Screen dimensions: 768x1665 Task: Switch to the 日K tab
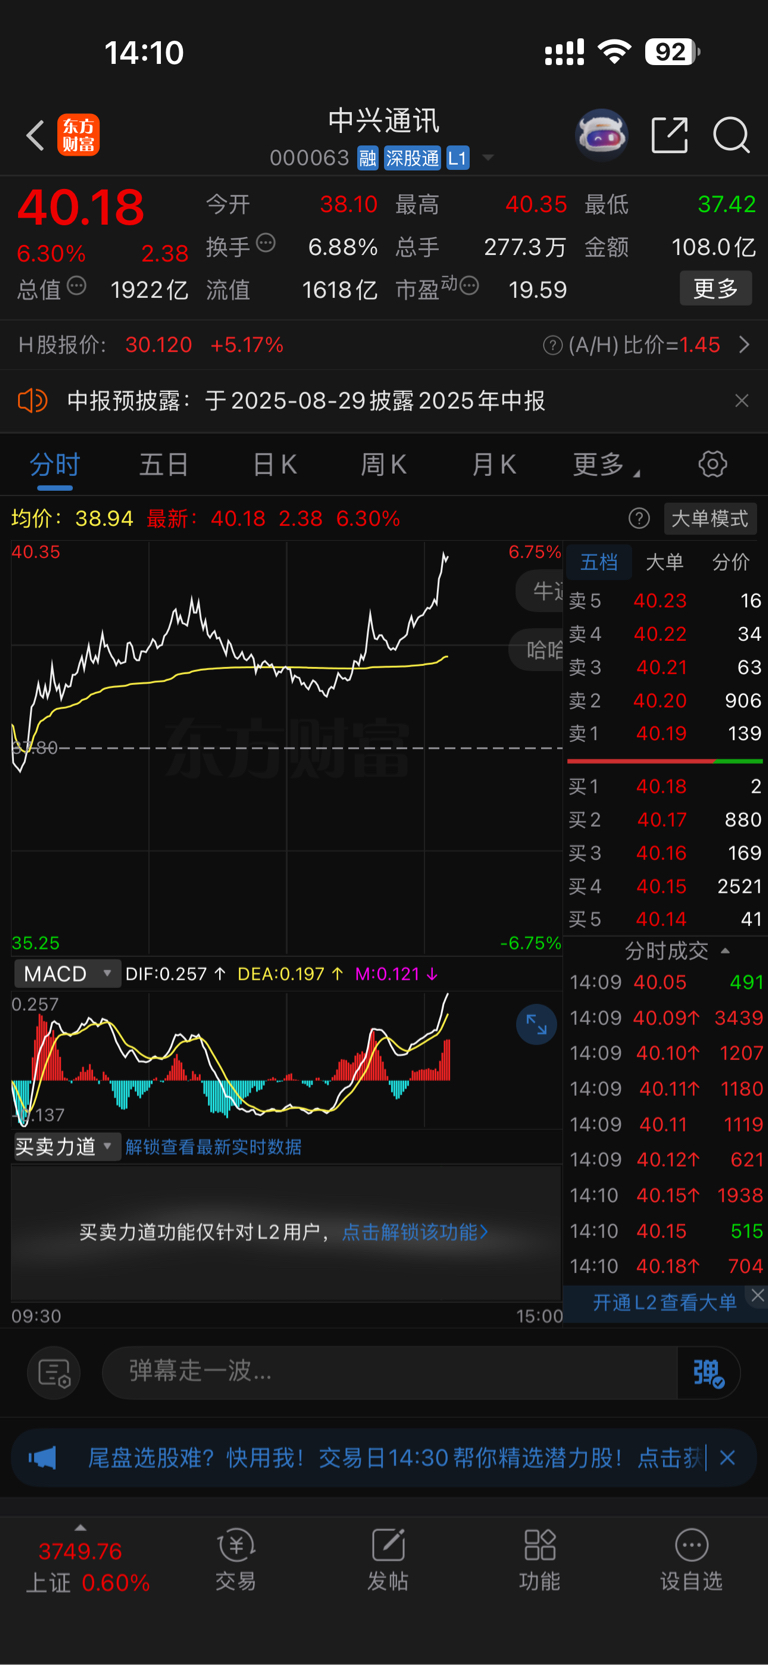click(274, 465)
